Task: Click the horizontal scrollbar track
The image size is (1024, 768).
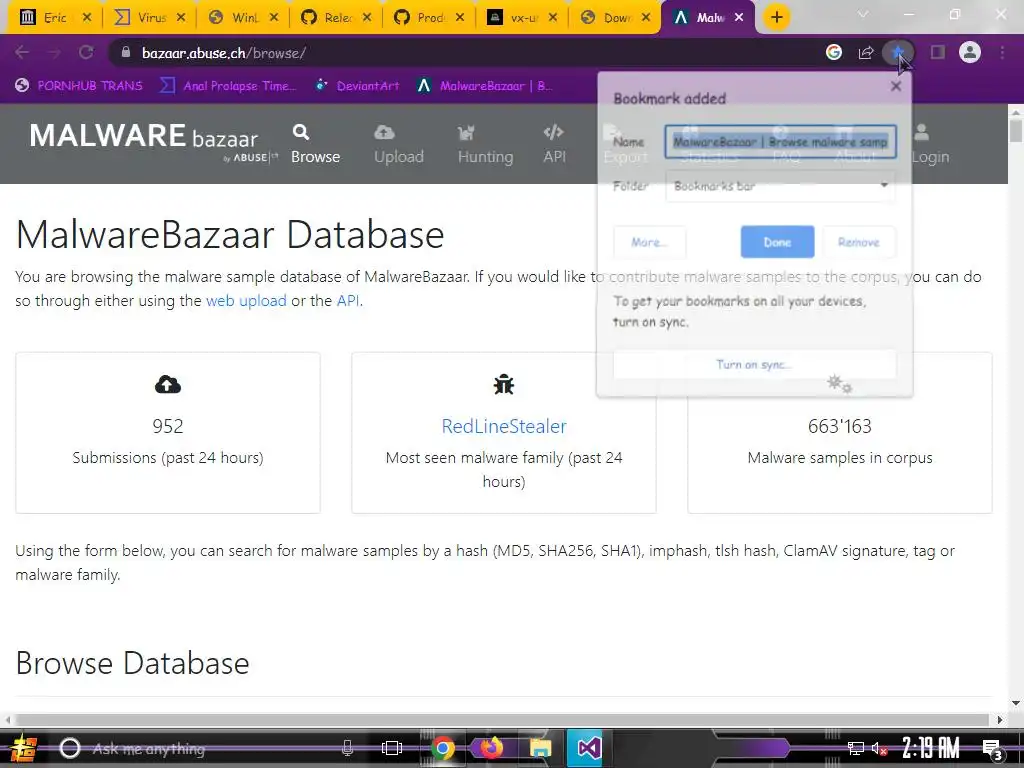Action: click(x=503, y=720)
